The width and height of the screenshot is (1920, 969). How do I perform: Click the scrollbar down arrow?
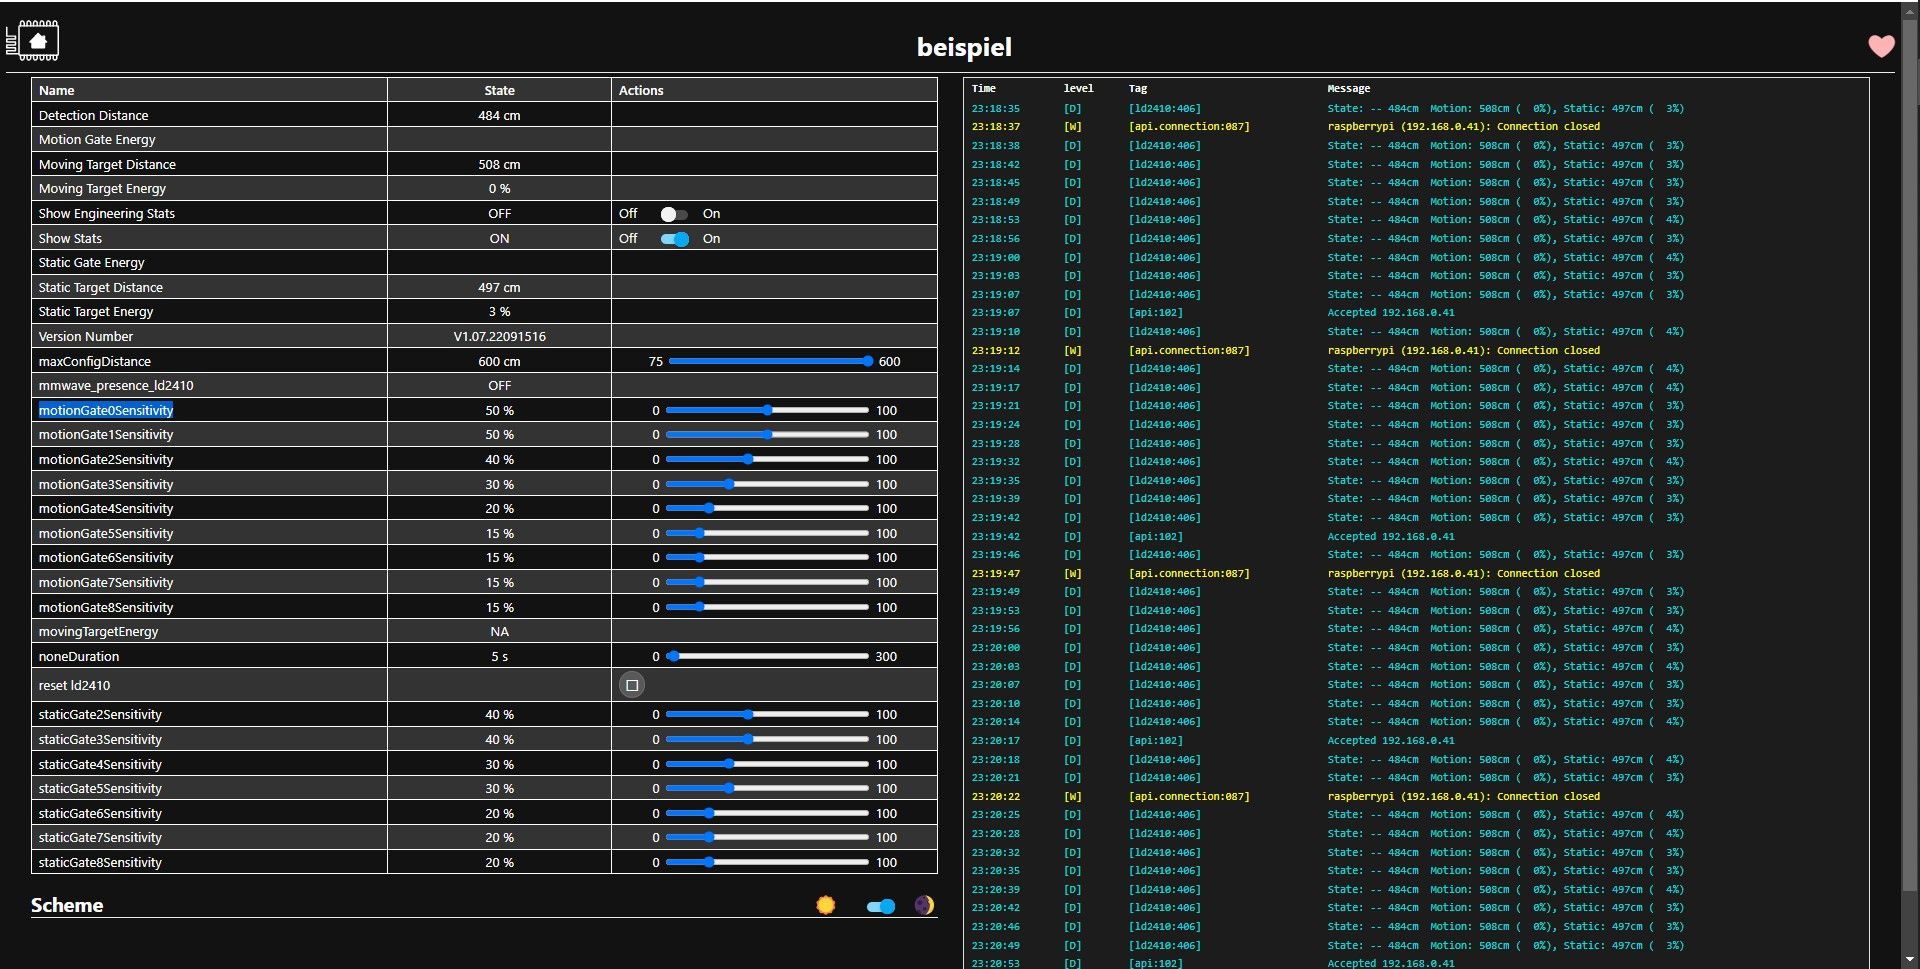click(1910, 960)
